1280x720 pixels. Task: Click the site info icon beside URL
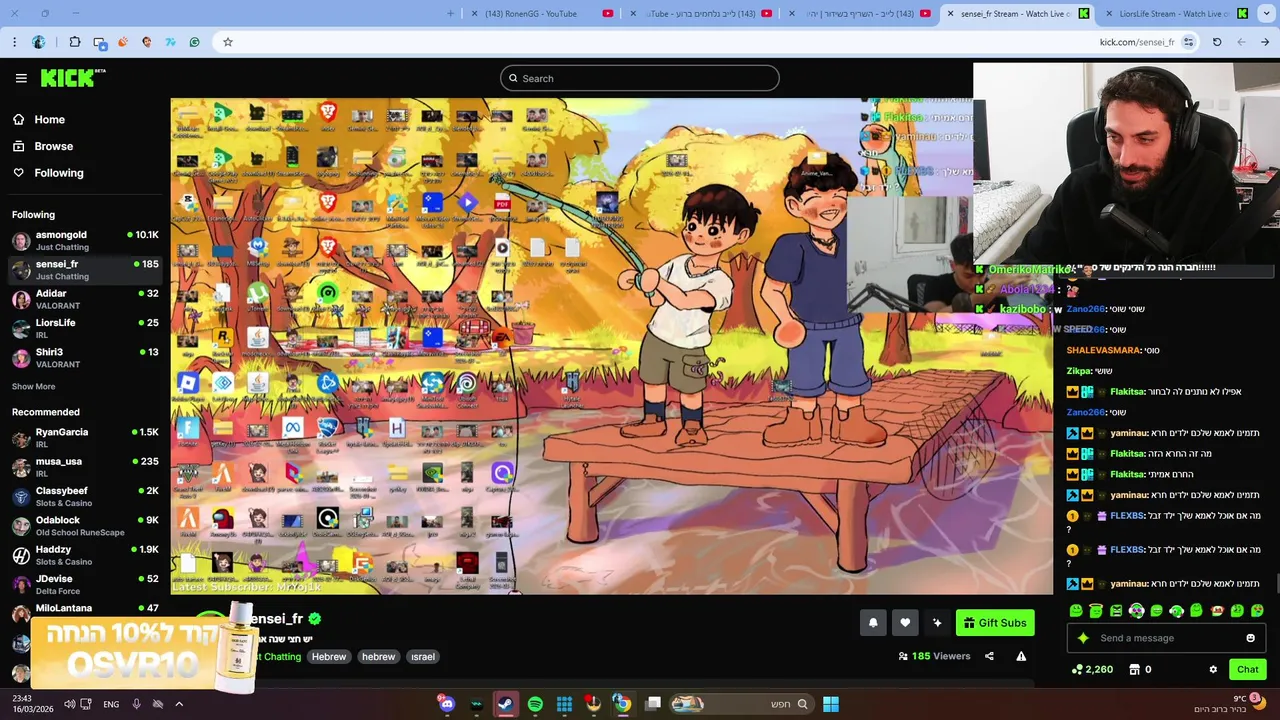1188,42
